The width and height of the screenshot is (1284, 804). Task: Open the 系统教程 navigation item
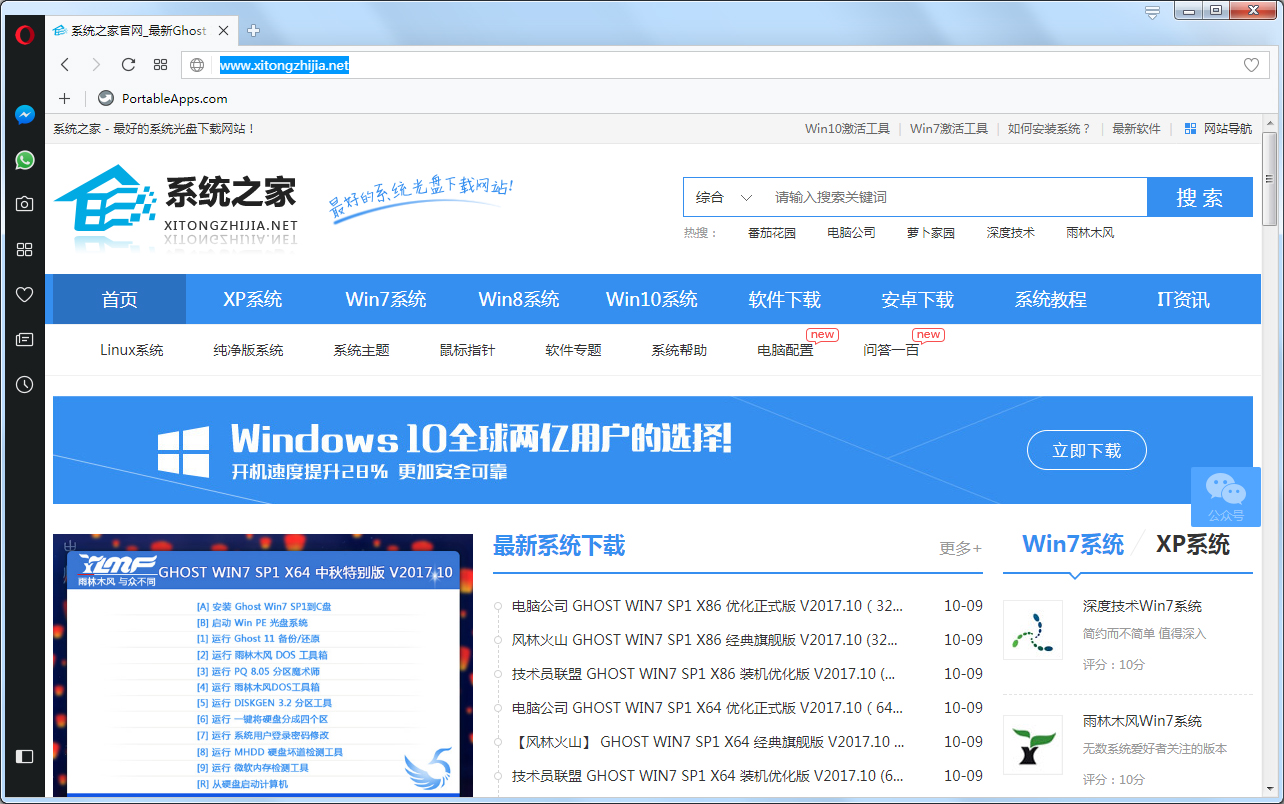(1051, 299)
